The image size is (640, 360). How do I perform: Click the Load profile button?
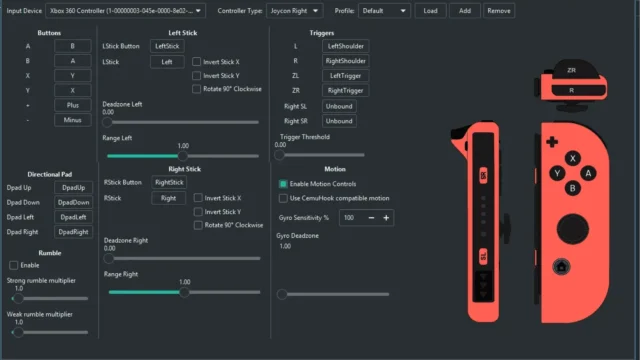coord(430,11)
